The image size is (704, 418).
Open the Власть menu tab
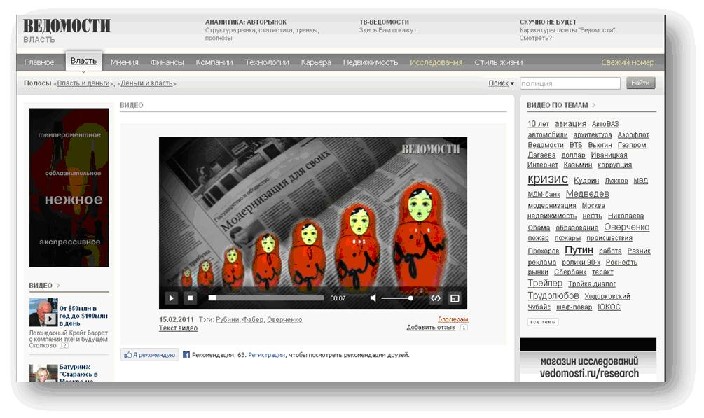84,61
